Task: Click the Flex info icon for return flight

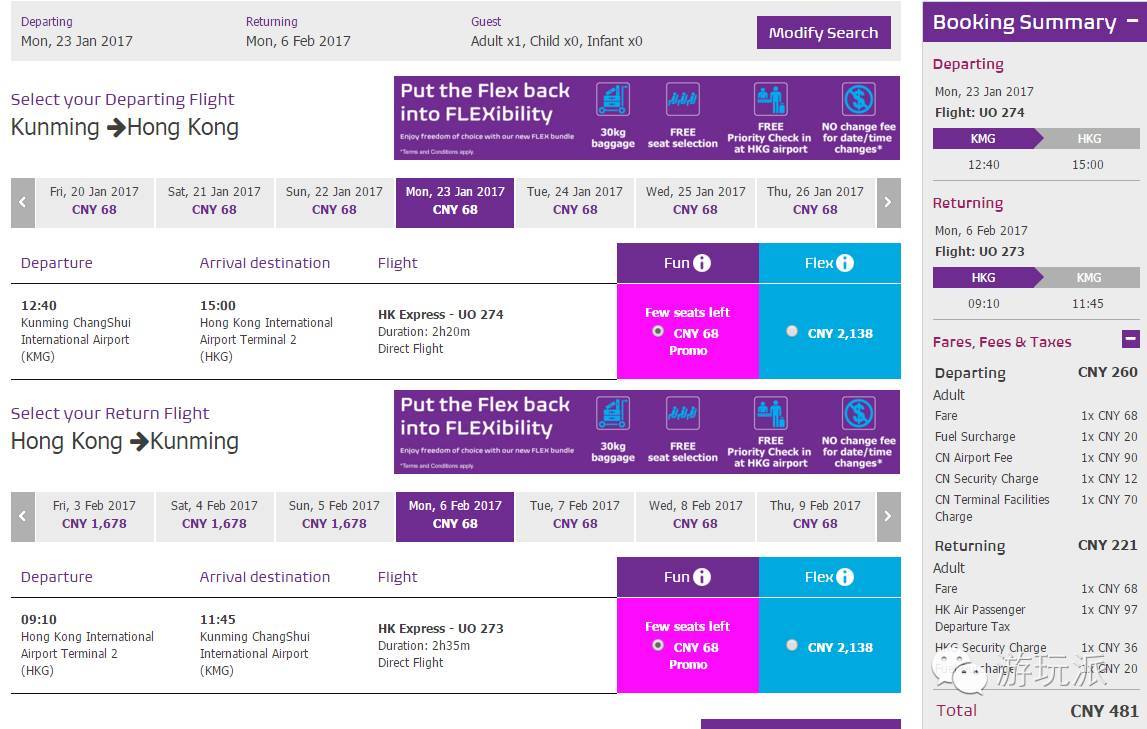Action: click(845, 577)
